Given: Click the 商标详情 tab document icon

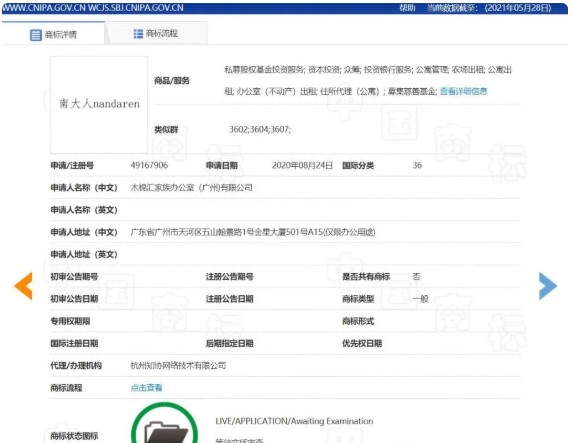Looking at the screenshot, I should click(x=36, y=35).
